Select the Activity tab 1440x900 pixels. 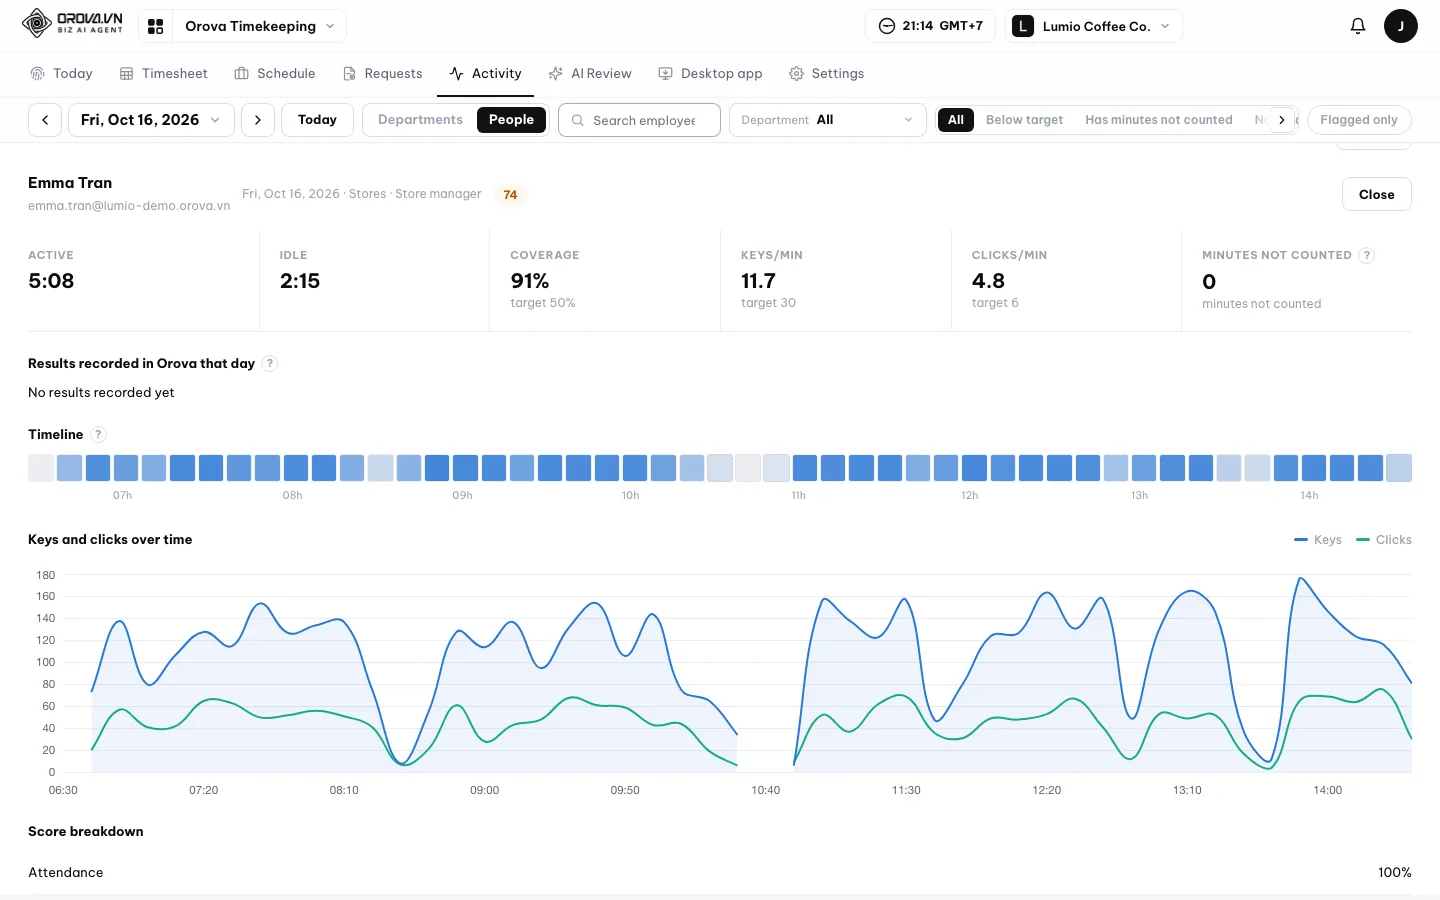[486, 74]
